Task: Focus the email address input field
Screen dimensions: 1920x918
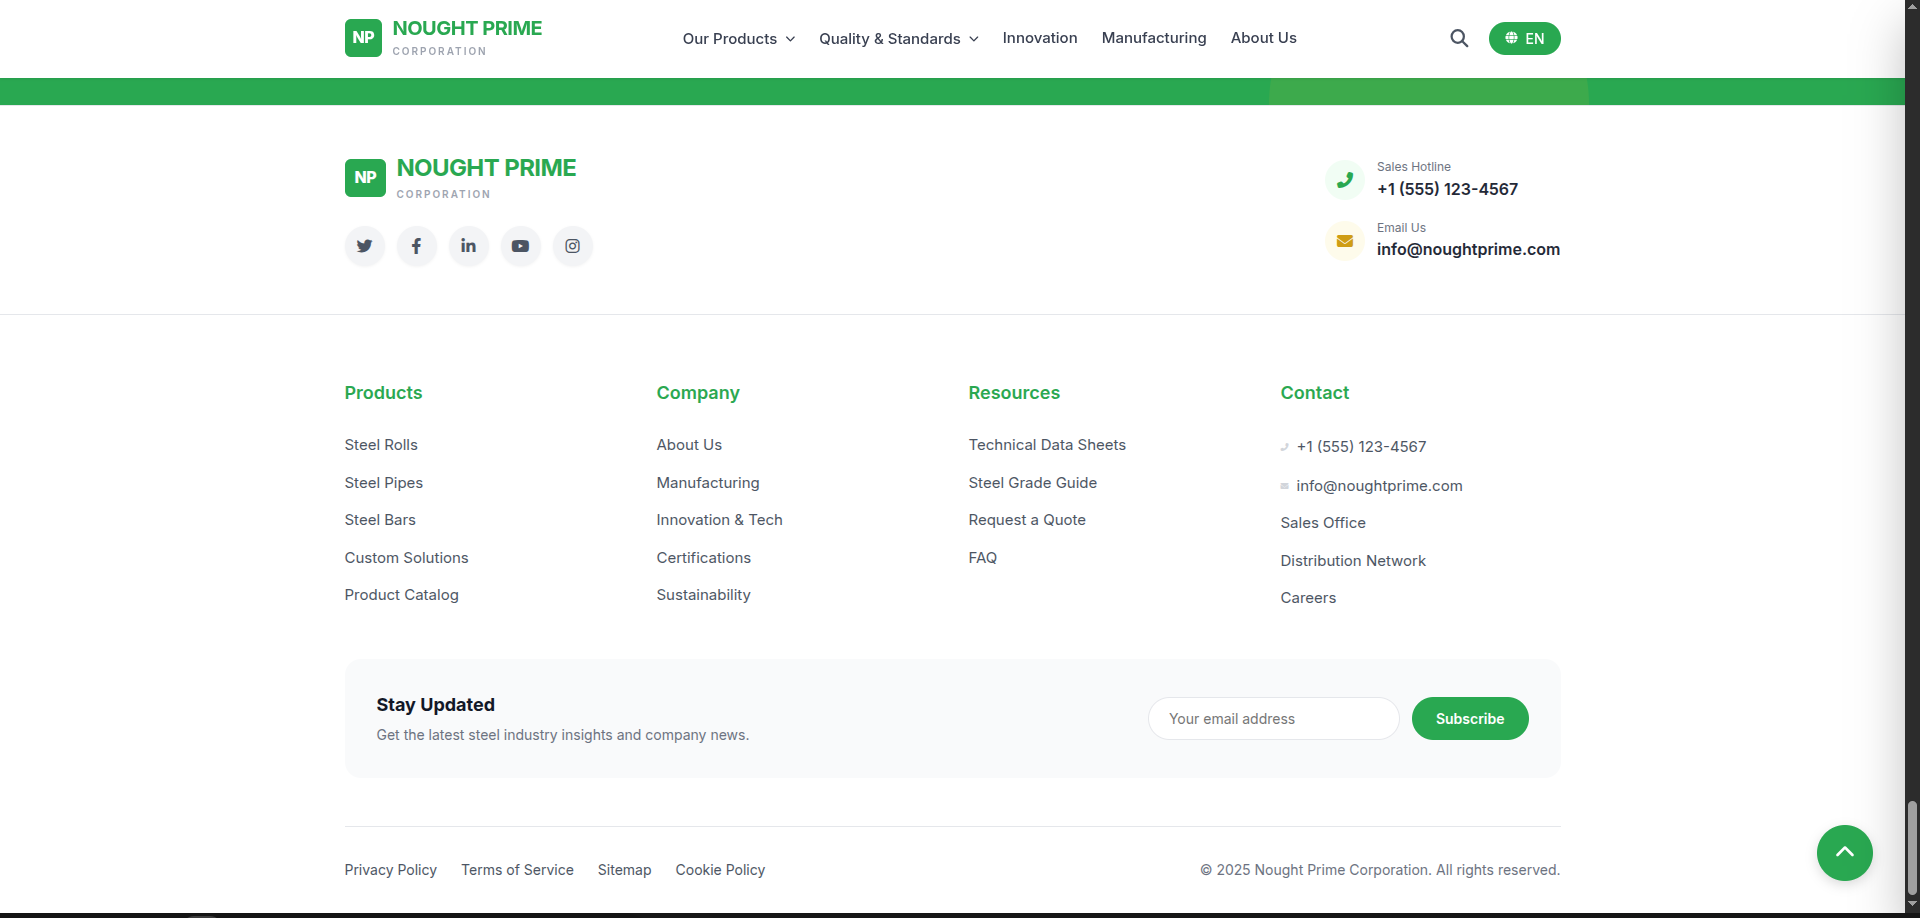Action: point(1273,719)
